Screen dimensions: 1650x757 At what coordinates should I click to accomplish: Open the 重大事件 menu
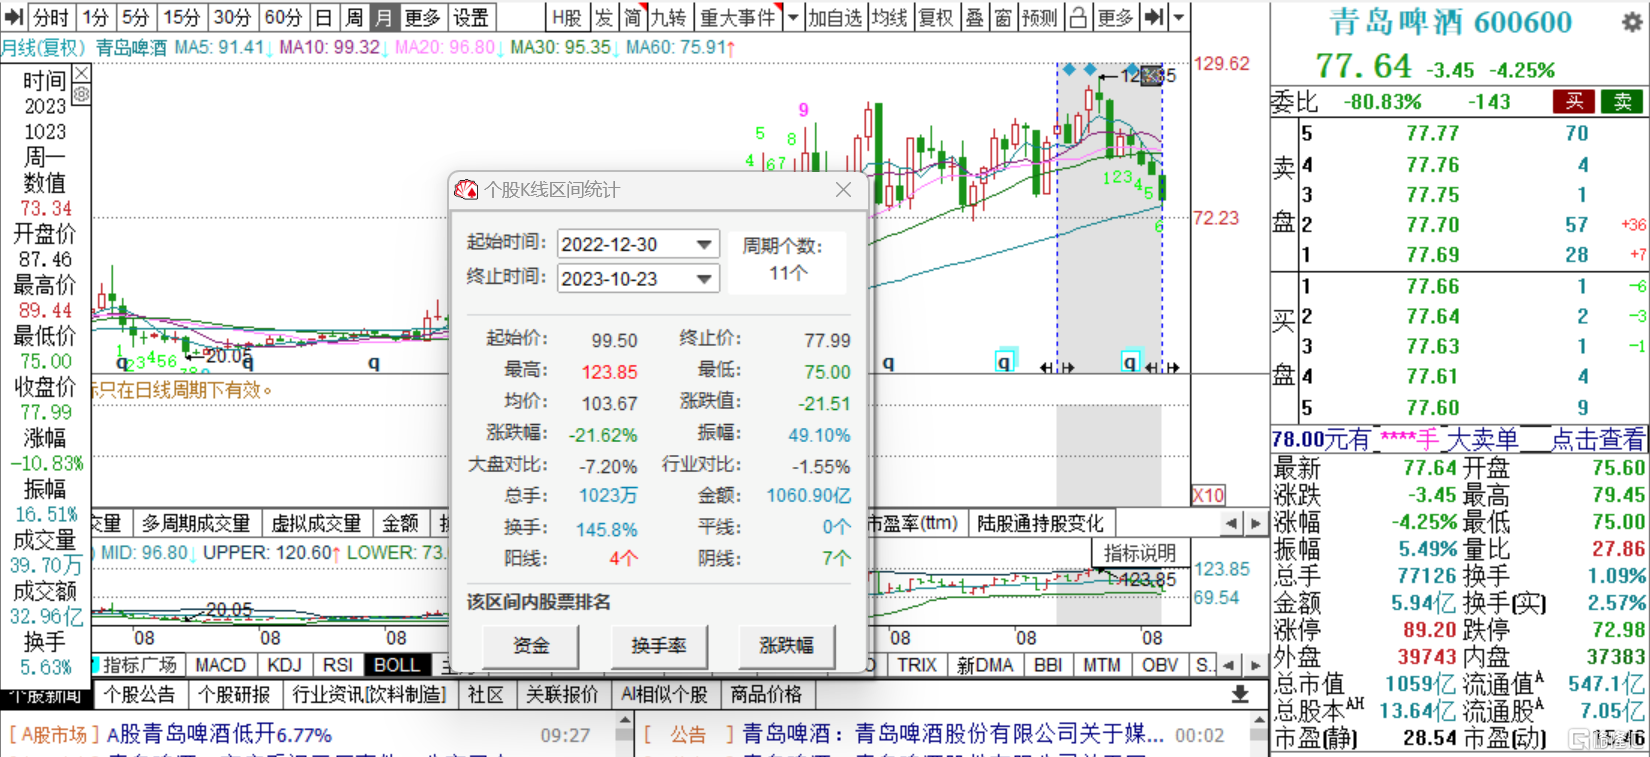point(738,17)
